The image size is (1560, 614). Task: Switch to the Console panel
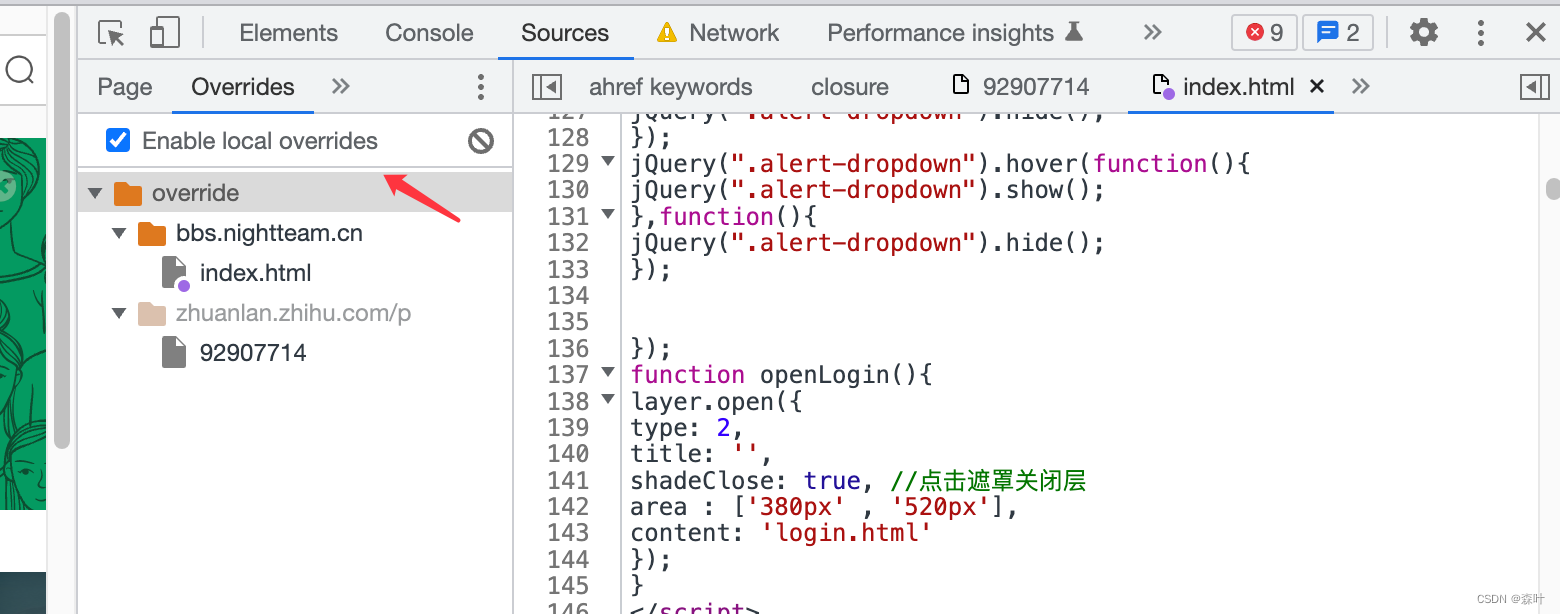pyautogui.click(x=428, y=32)
